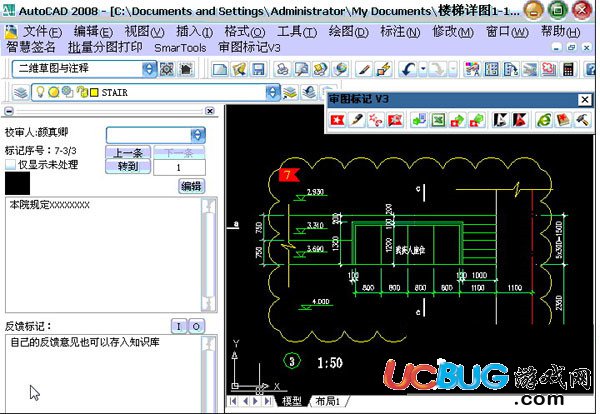Click the 转到 number input field
This screenshot has height=414, width=600.
point(179,167)
